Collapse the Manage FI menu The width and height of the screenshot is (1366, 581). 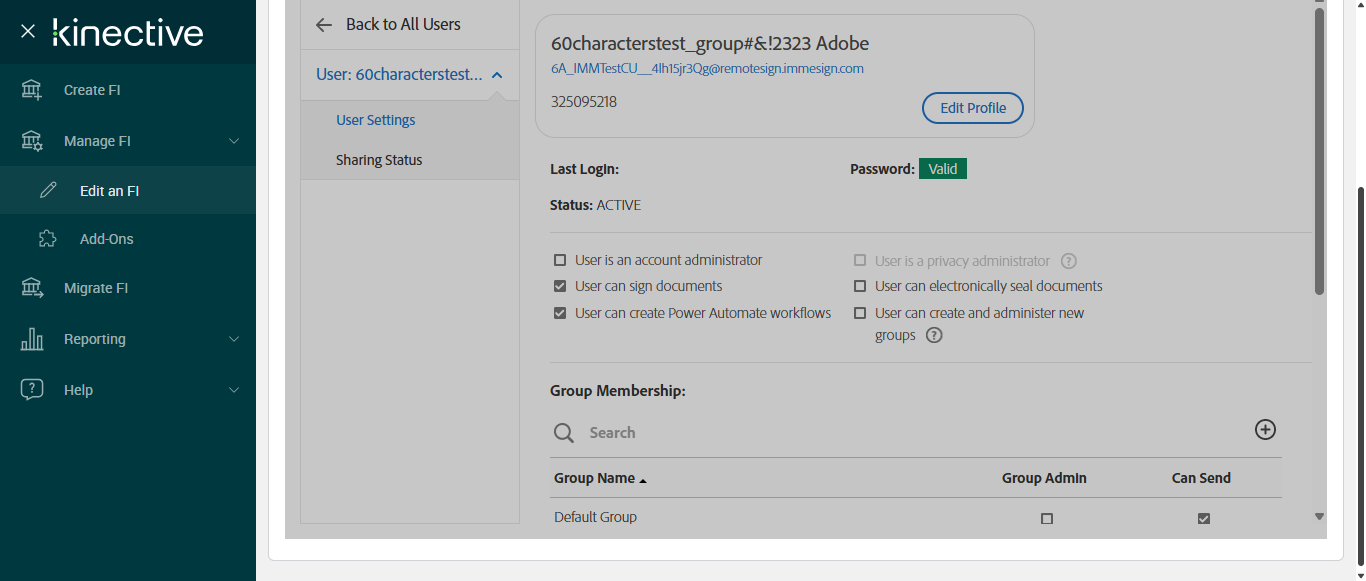pos(234,141)
